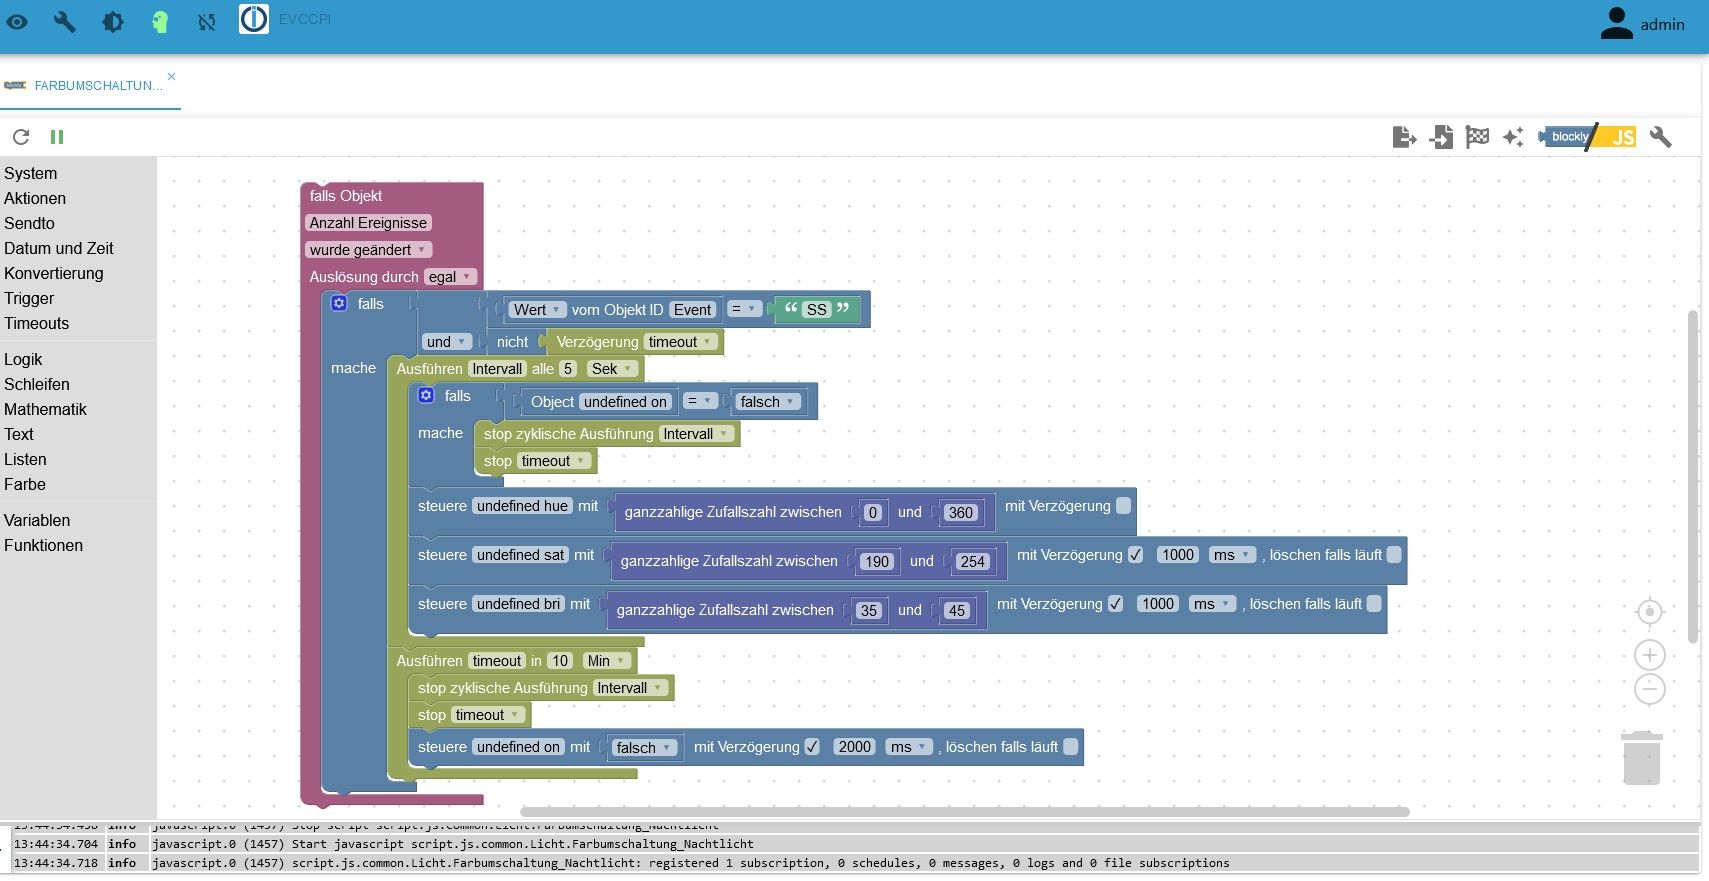The image size is (1709, 881).
Task: Open script settings wrench in toolbar
Action: click(1660, 137)
